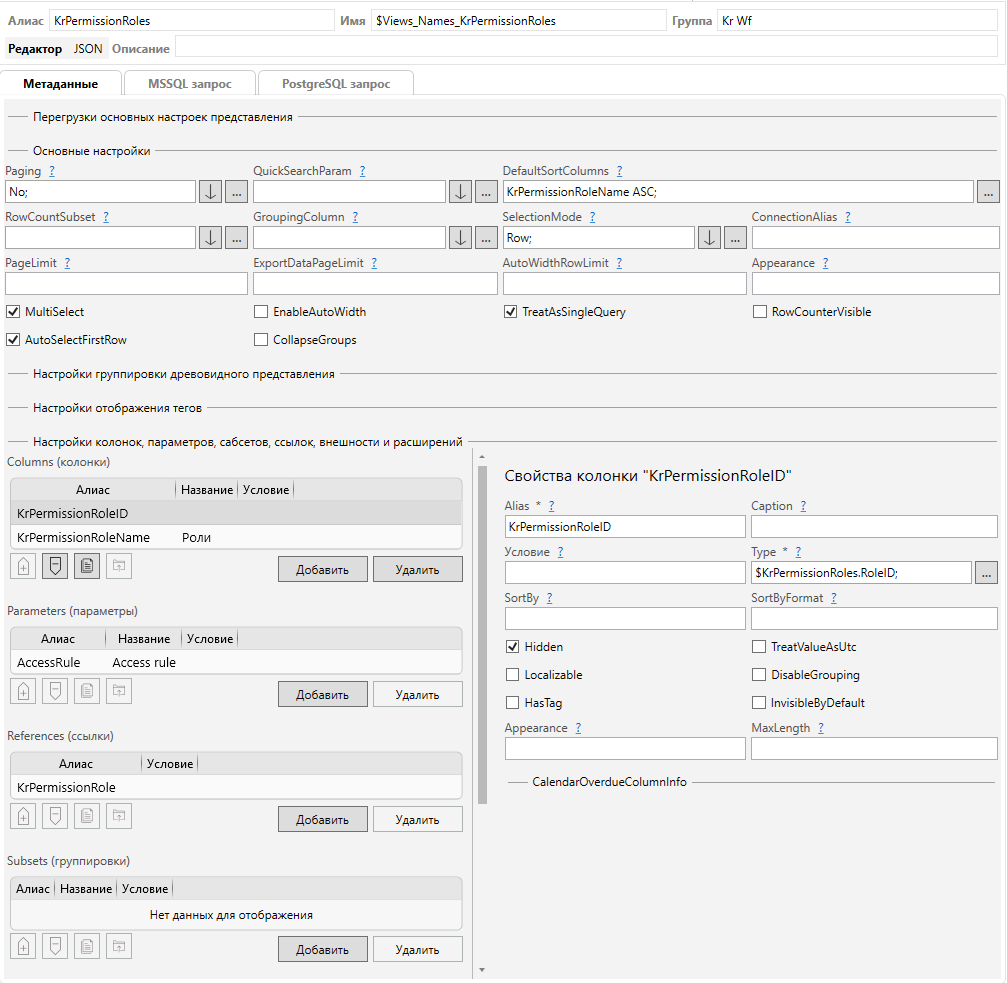This screenshot has height=983, width=1007.
Task: Open the SelectionMode down-arrow dropdown
Action: point(708,237)
